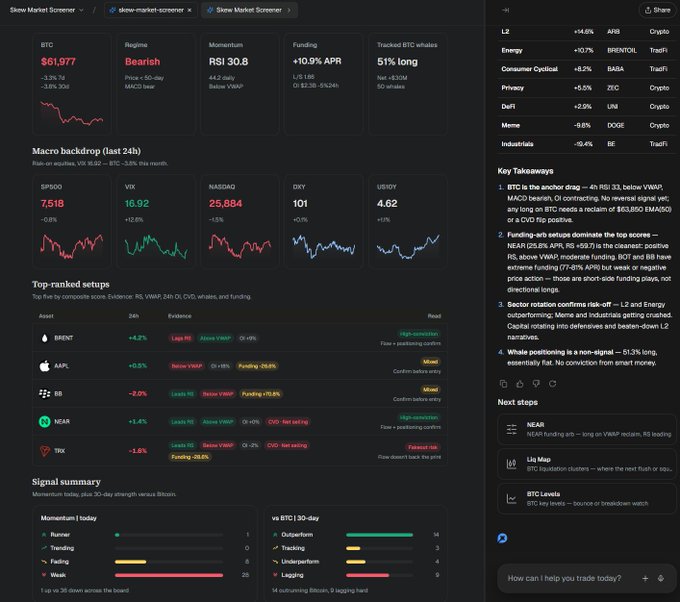This screenshot has height=602, width=680.
Task: Click the Lagging arrow icon
Action: 275,575
